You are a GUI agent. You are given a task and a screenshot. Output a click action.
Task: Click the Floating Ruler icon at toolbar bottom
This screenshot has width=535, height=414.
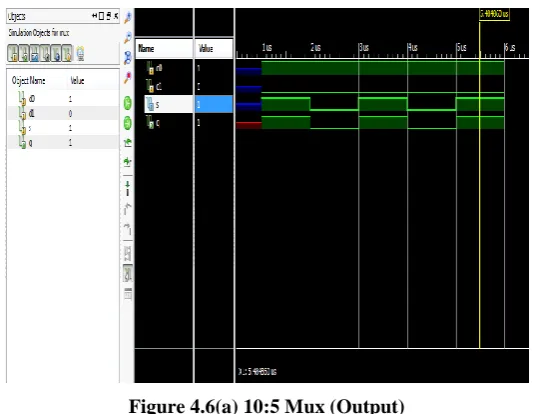point(128,294)
